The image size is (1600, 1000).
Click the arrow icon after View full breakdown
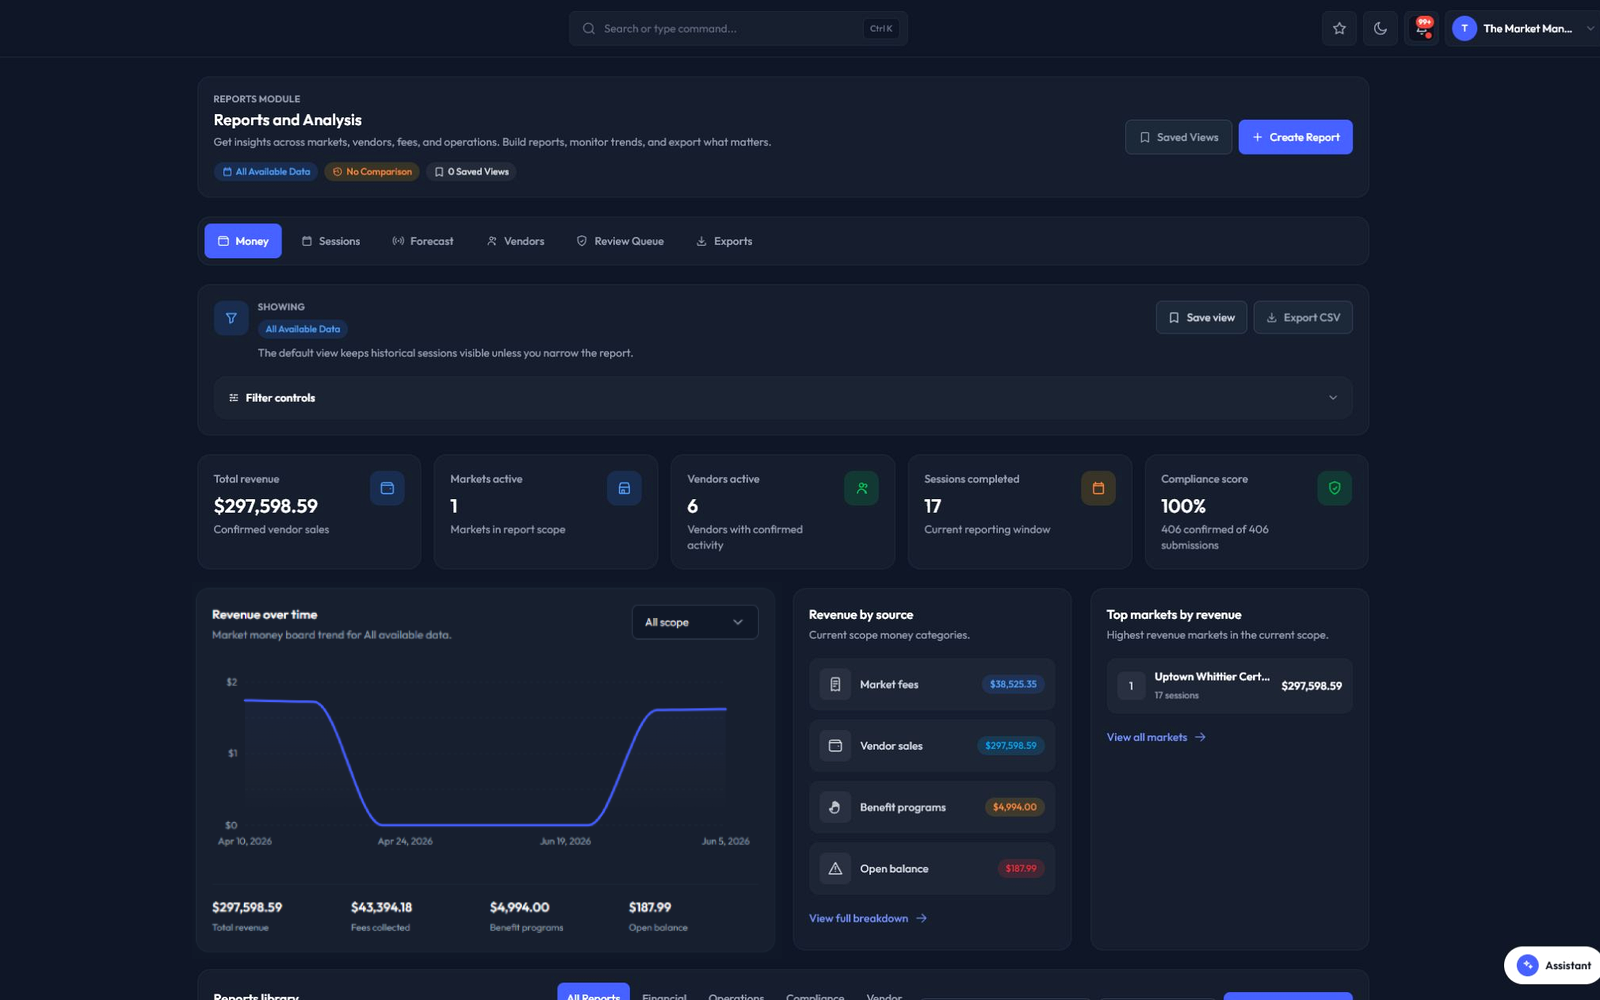(921, 918)
